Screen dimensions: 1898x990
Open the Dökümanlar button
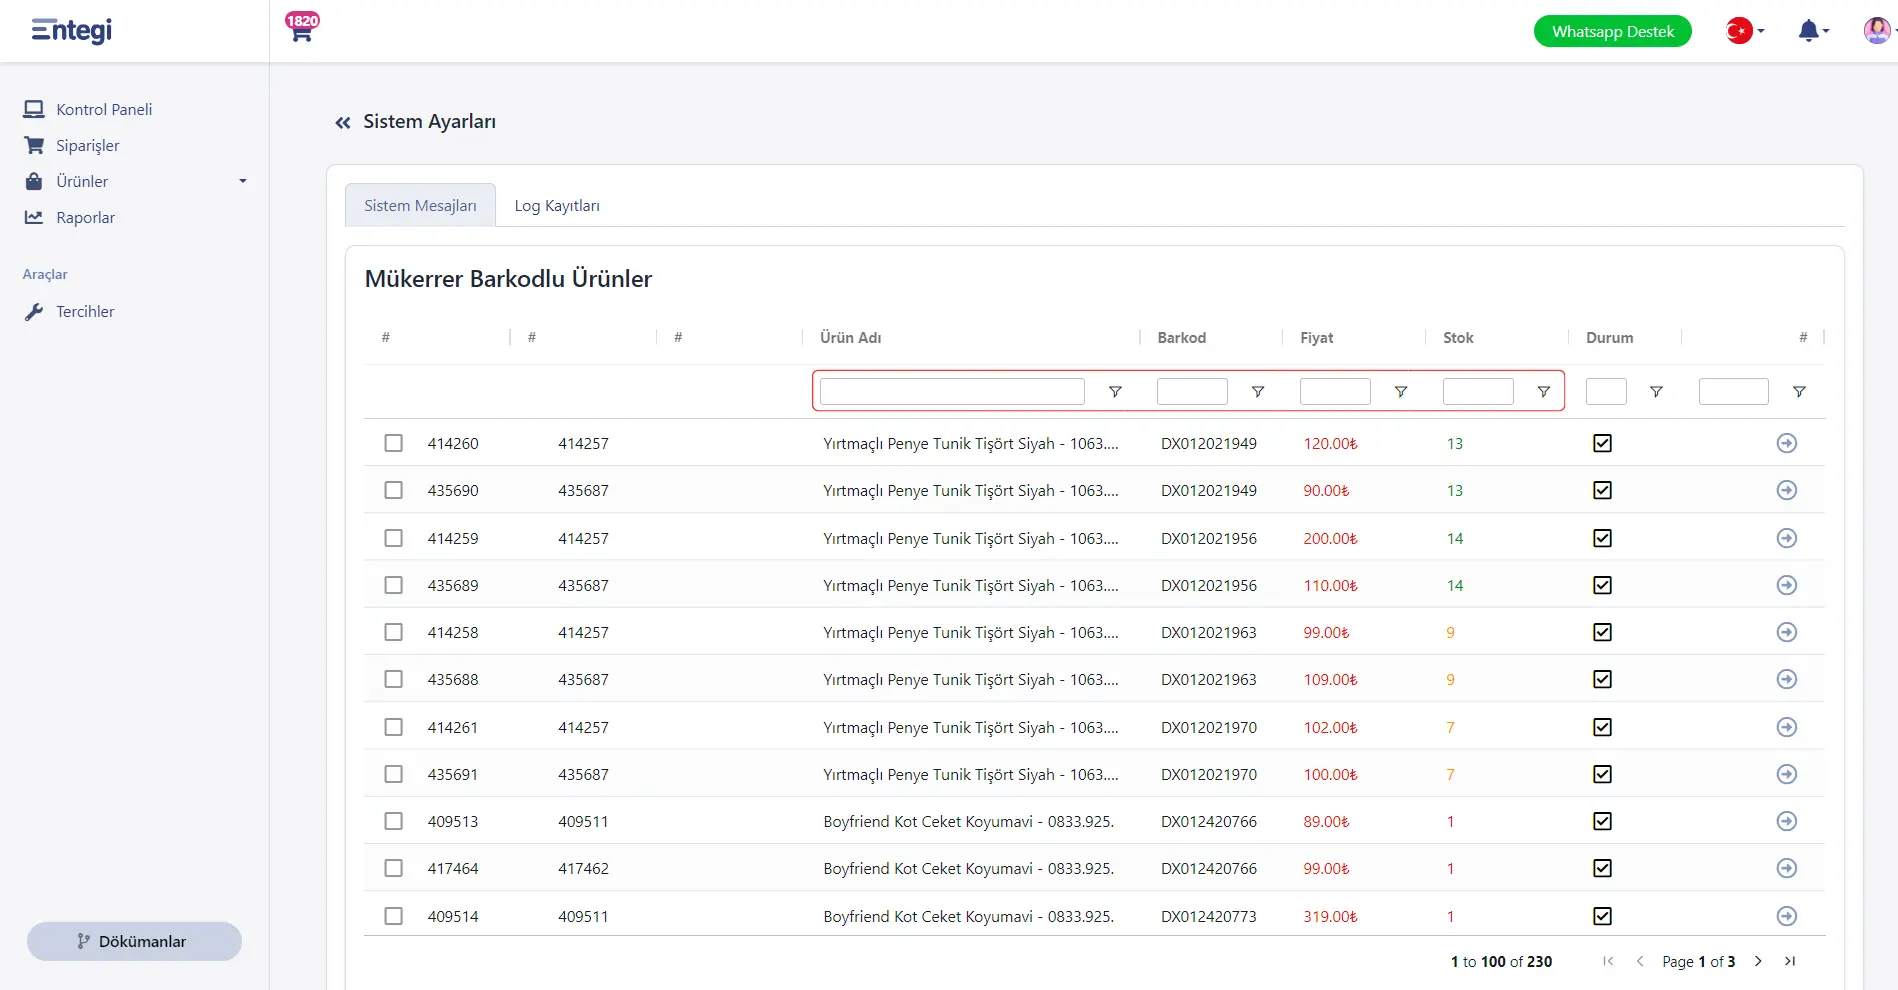pyautogui.click(x=134, y=941)
